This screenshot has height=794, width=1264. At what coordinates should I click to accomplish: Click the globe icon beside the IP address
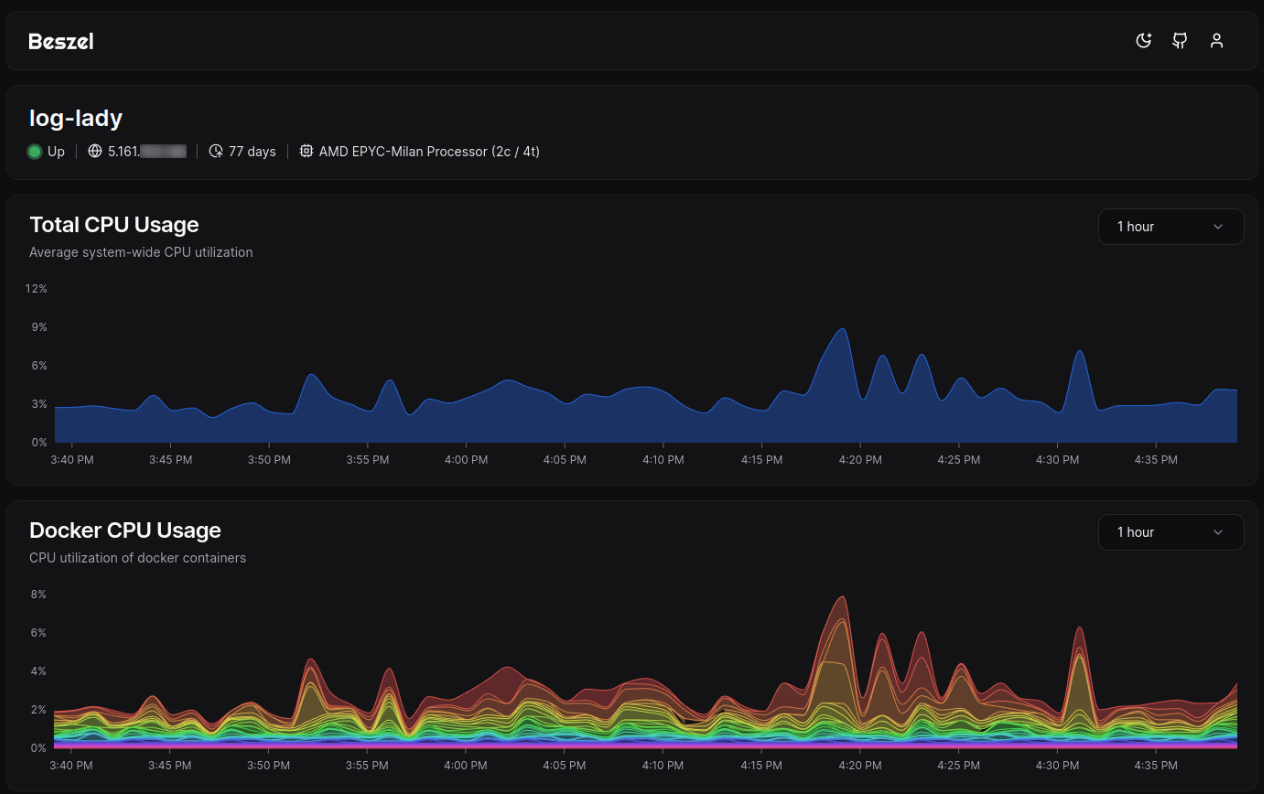click(x=95, y=152)
